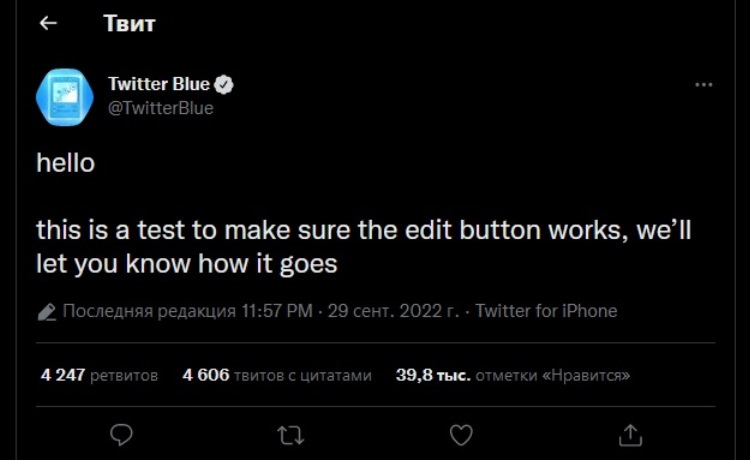The width and height of the screenshot is (750, 460).
Task: Show 39,8 тыс. отметки «Нравится»
Action: click(x=513, y=375)
